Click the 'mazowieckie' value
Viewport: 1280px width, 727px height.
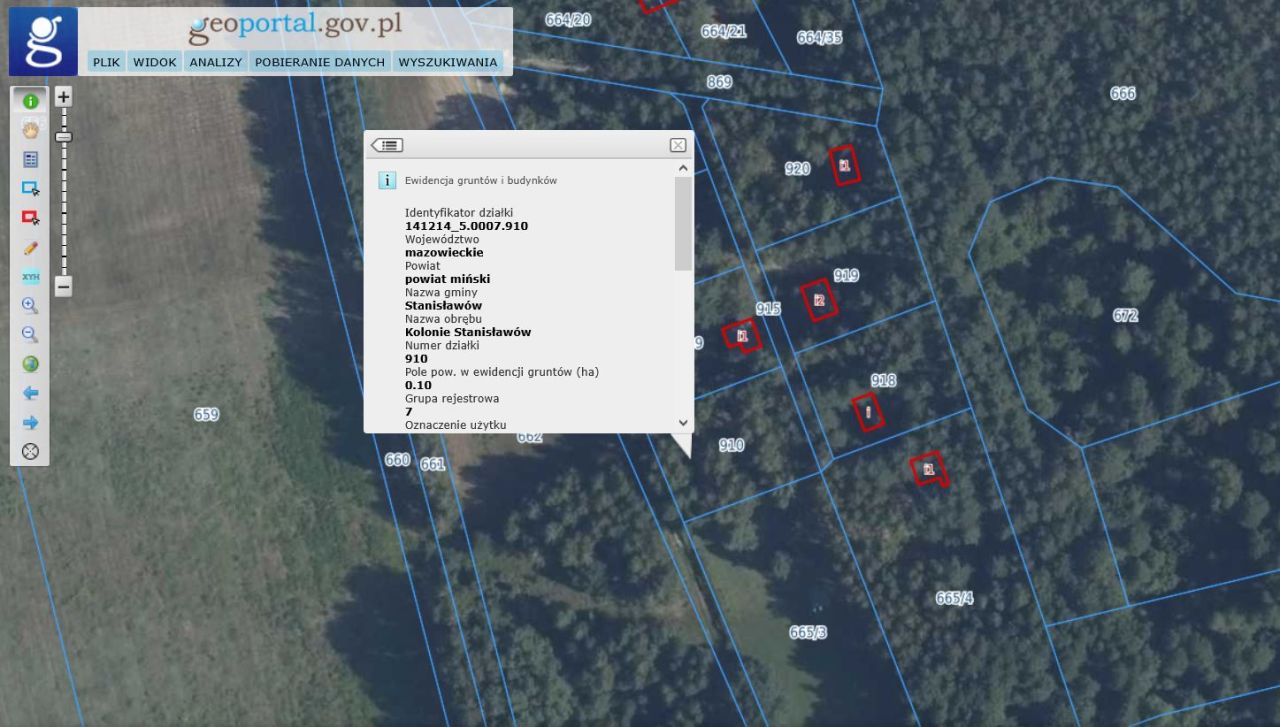(444, 253)
